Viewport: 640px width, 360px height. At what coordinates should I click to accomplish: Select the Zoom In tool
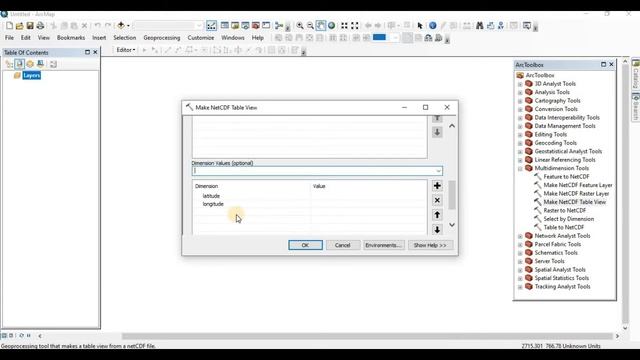[300, 26]
